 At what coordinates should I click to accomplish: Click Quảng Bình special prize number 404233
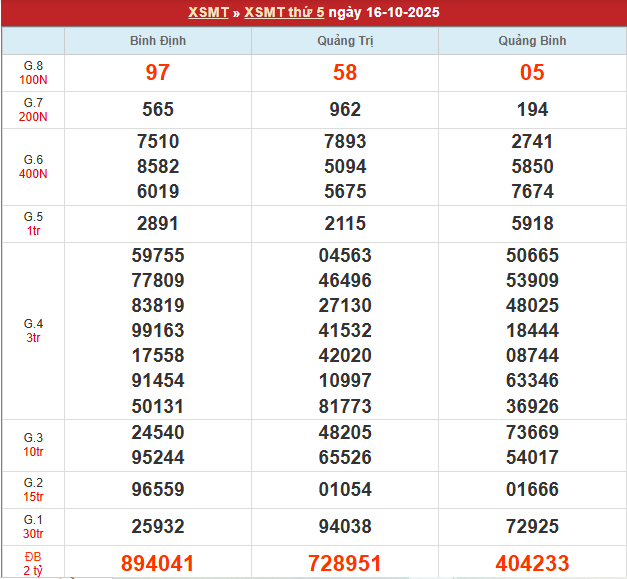532,564
